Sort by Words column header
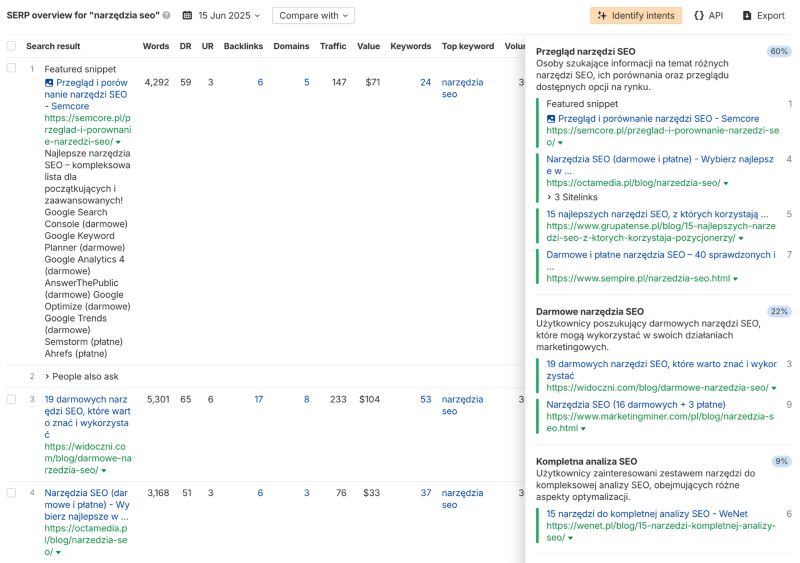This screenshot has height=563, width=800. click(156, 46)
